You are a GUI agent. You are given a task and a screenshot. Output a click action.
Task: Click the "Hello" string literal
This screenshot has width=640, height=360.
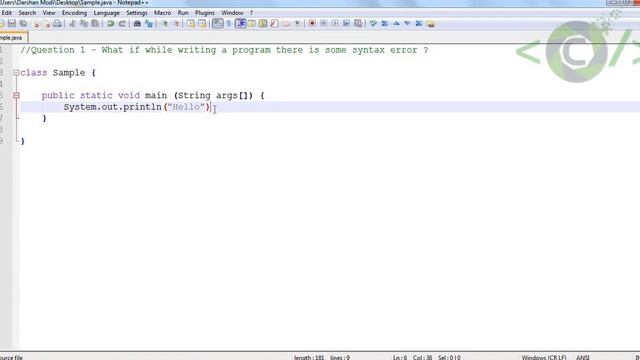coord(186,107)
